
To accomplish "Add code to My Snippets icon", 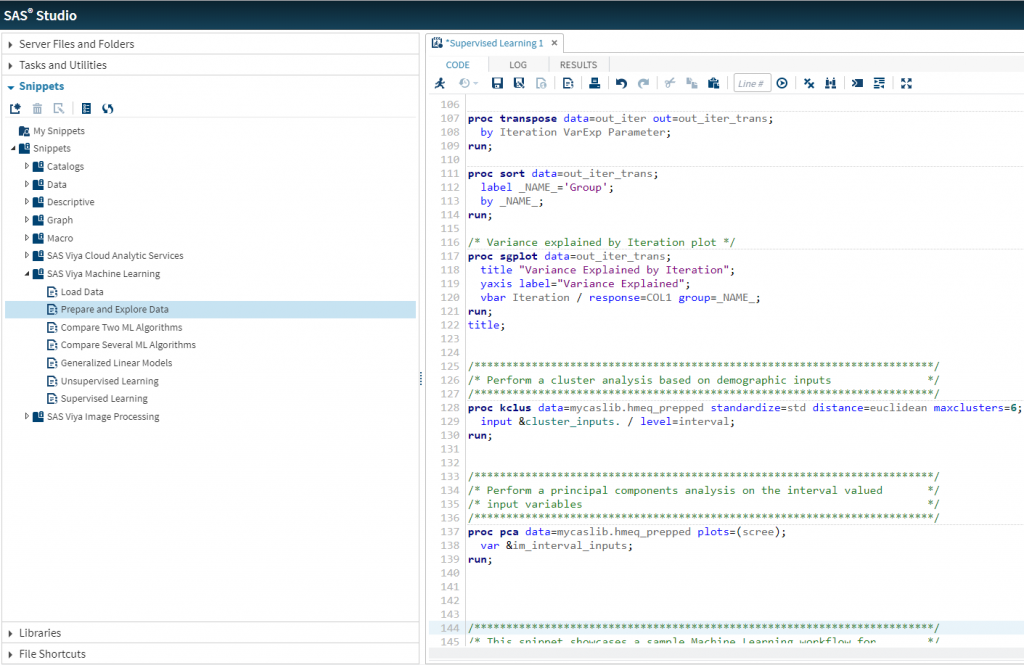I will [568, 83].
